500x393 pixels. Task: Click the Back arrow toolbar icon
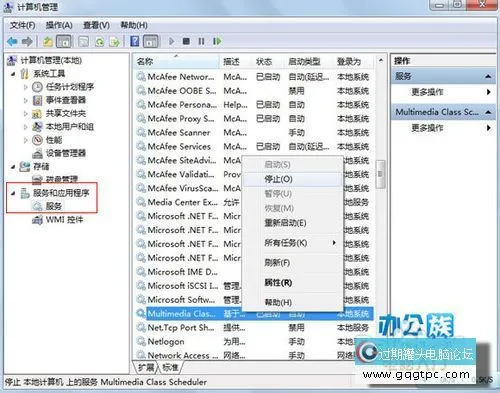click(12, 42)
